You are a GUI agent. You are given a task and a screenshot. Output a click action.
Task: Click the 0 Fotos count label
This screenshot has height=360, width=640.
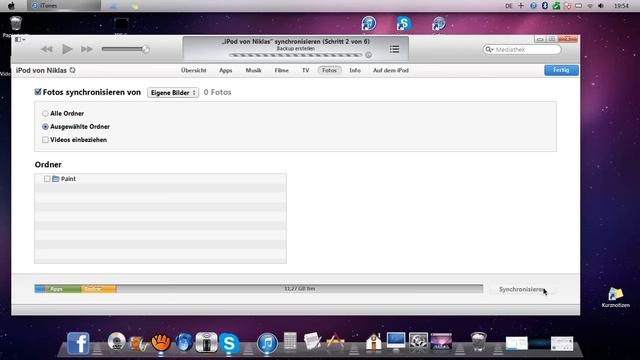click(218, 92)
